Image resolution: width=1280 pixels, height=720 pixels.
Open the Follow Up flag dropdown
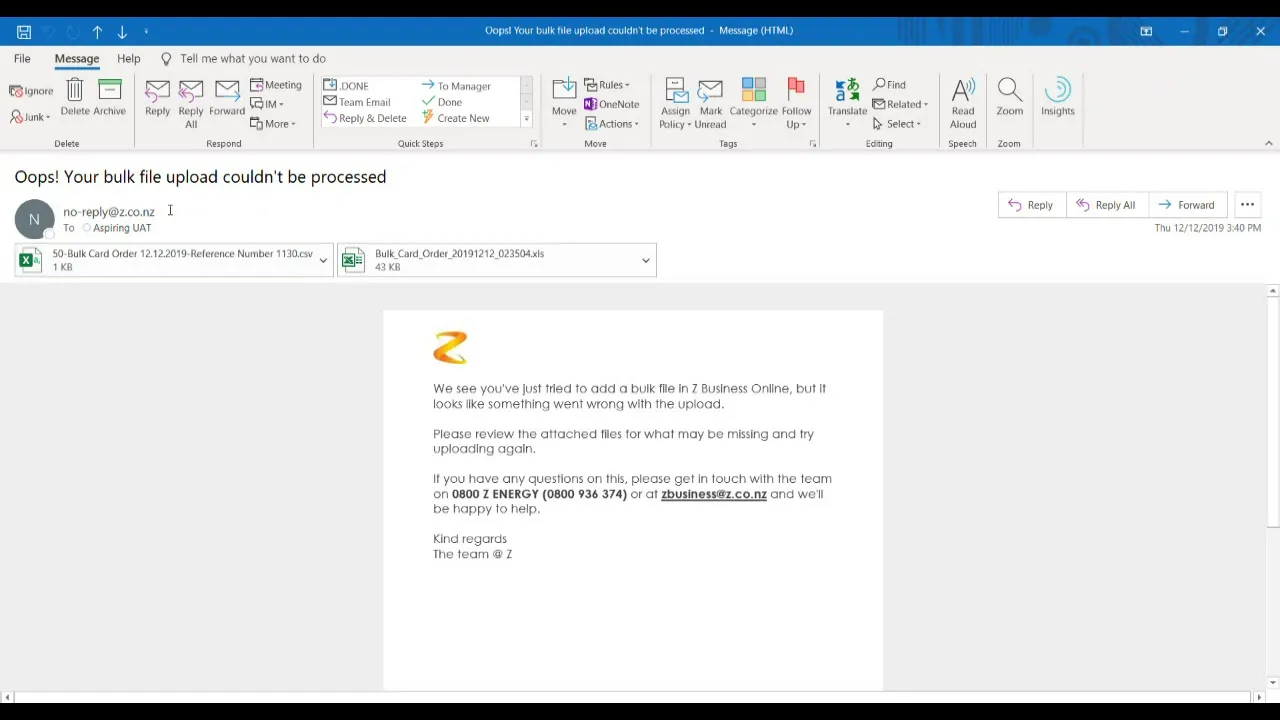(x=796, y=104)
